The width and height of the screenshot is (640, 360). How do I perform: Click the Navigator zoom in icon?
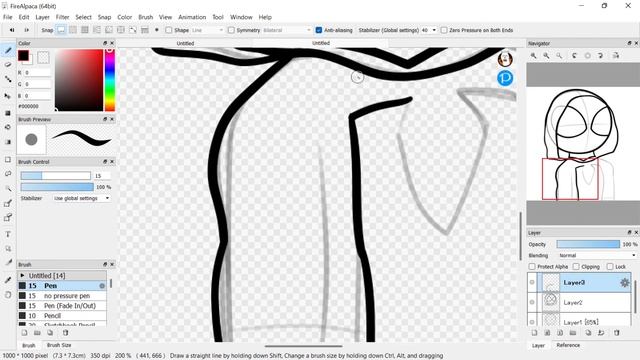(533, 56)
